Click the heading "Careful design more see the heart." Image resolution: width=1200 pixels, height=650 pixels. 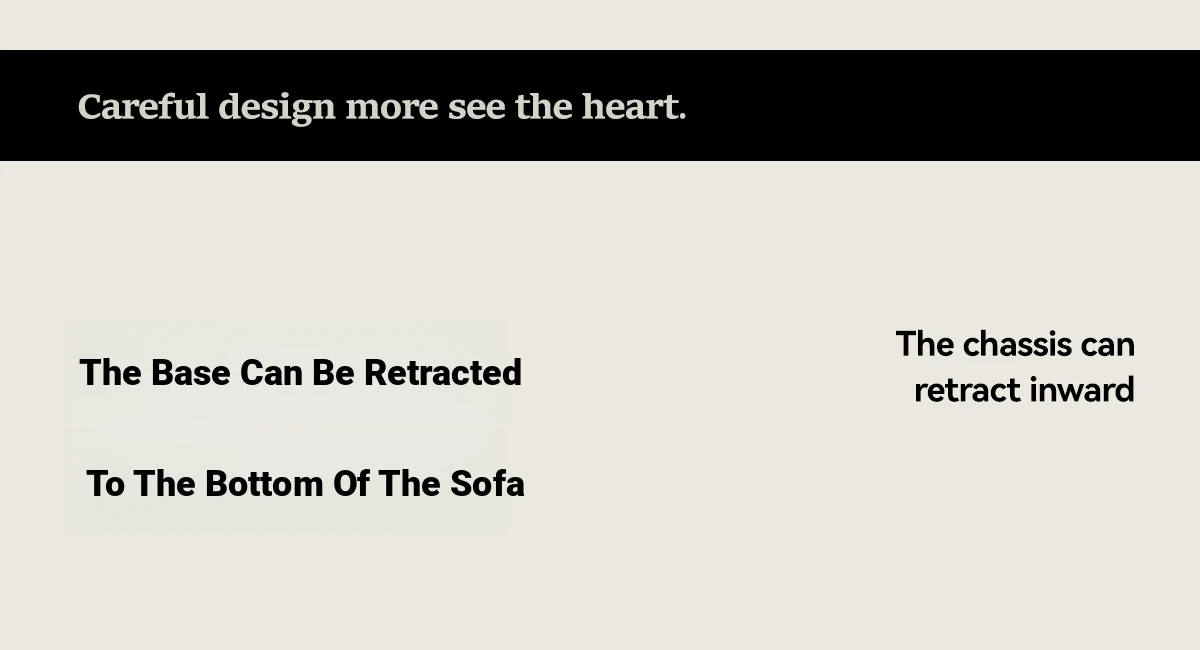click(382, 107)
